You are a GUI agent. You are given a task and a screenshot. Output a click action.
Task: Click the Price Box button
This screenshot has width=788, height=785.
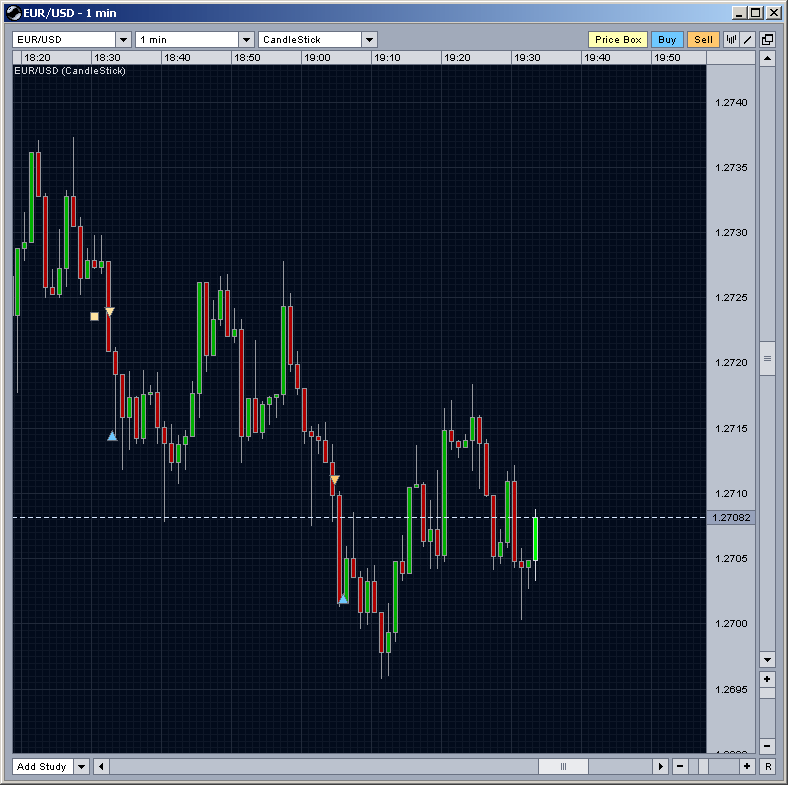coord(618,40)
